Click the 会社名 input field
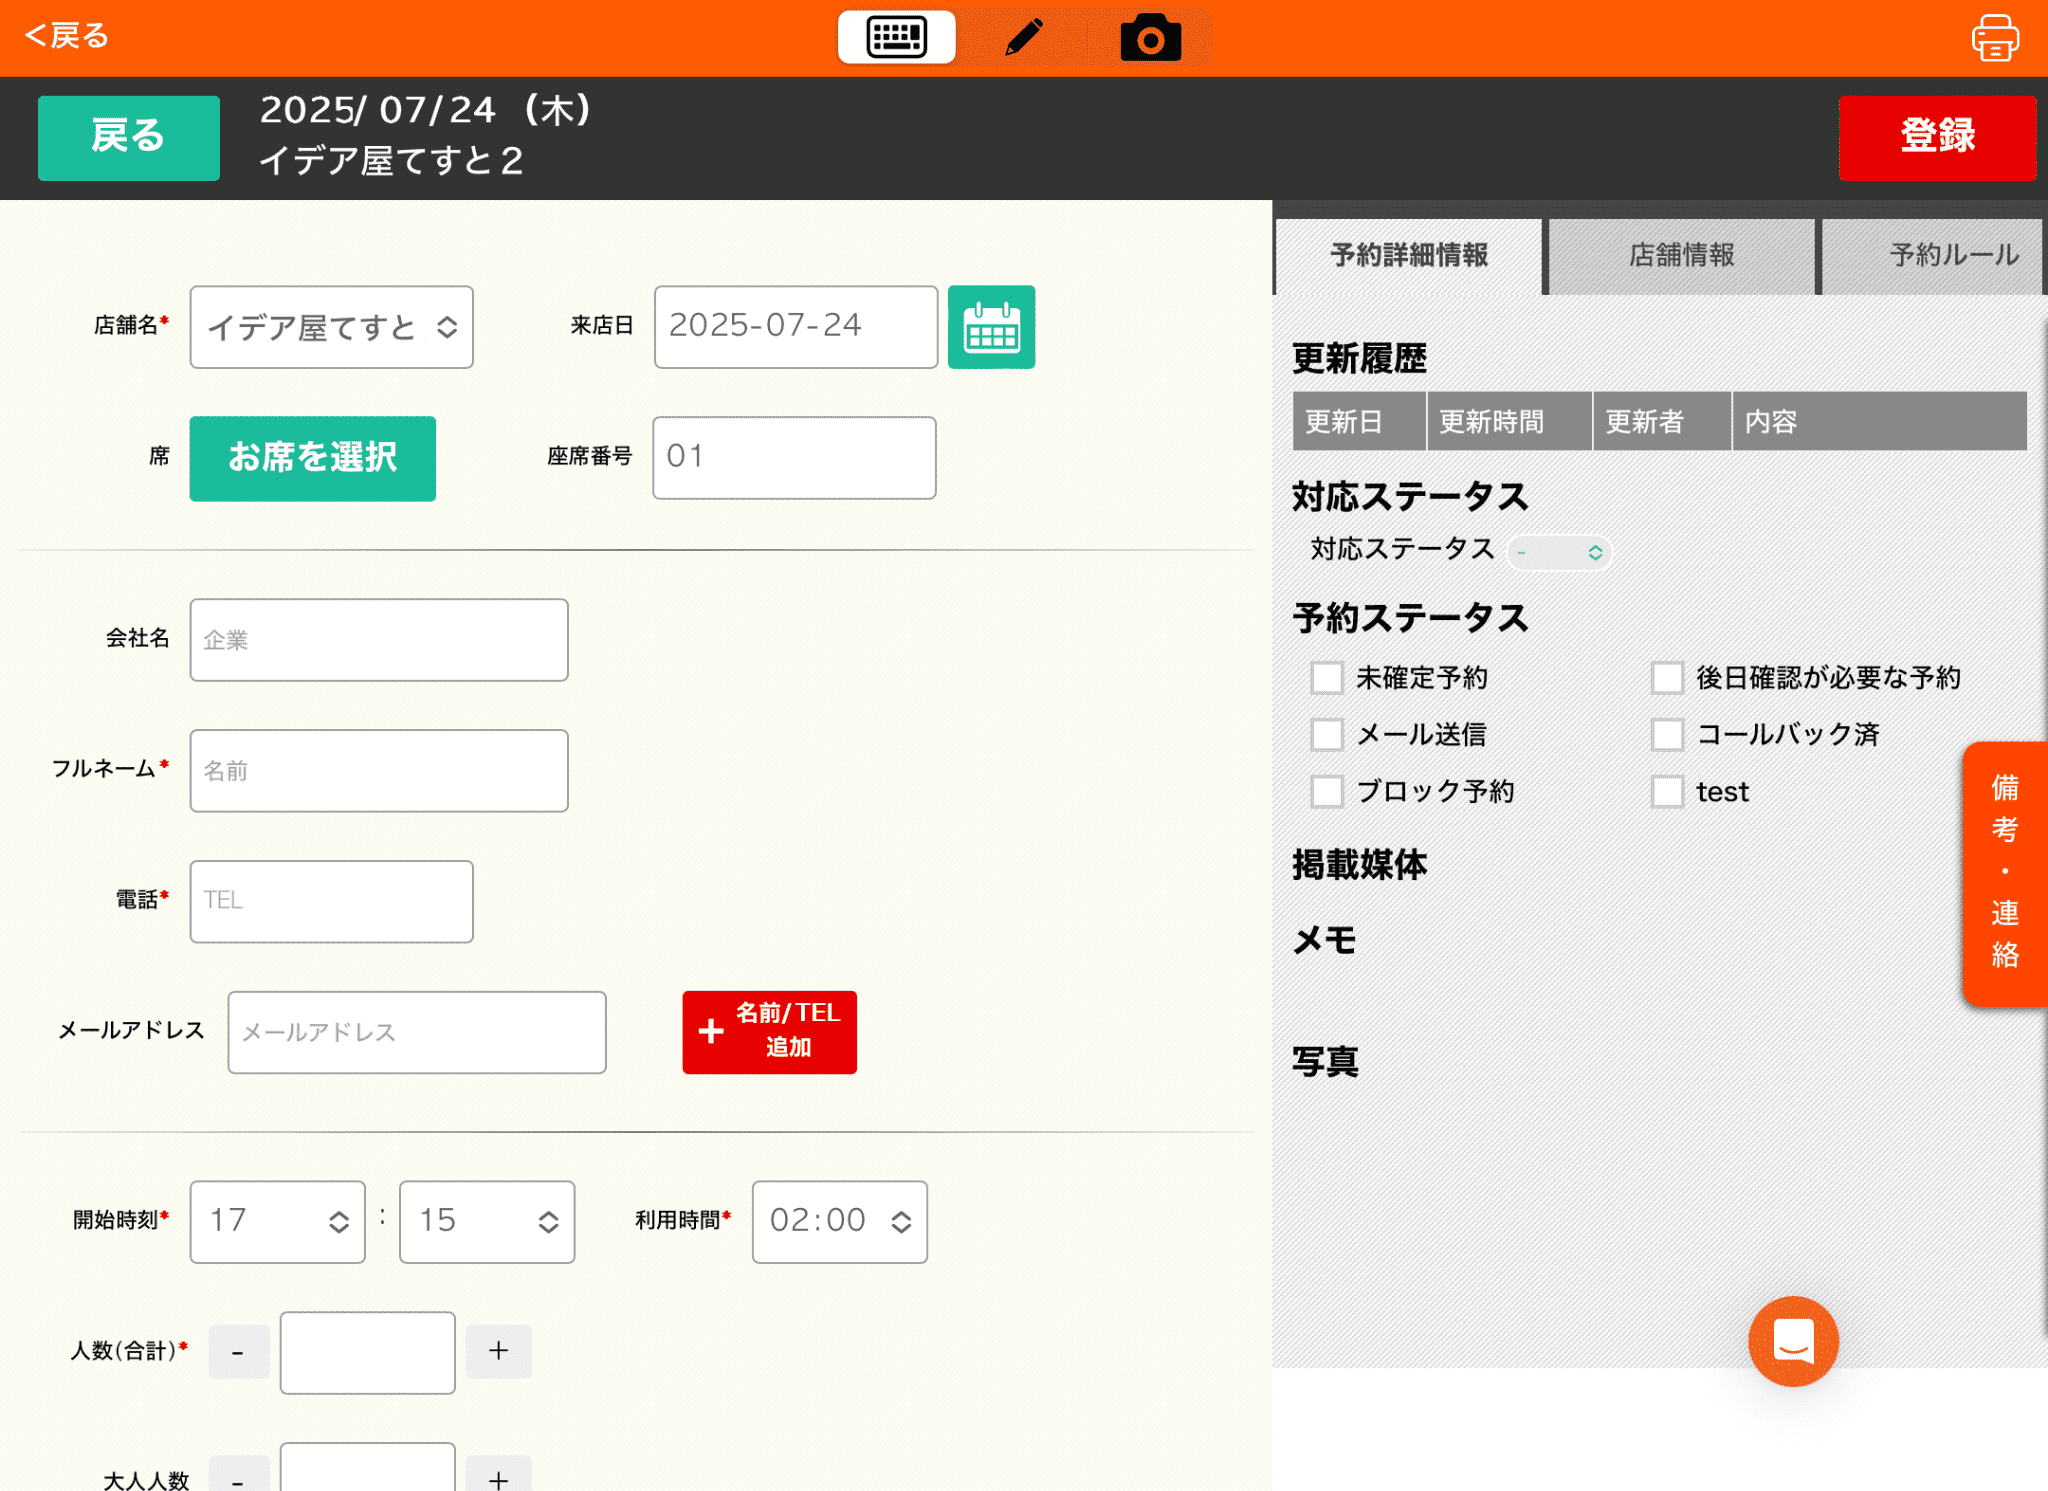 pos(379,640)
